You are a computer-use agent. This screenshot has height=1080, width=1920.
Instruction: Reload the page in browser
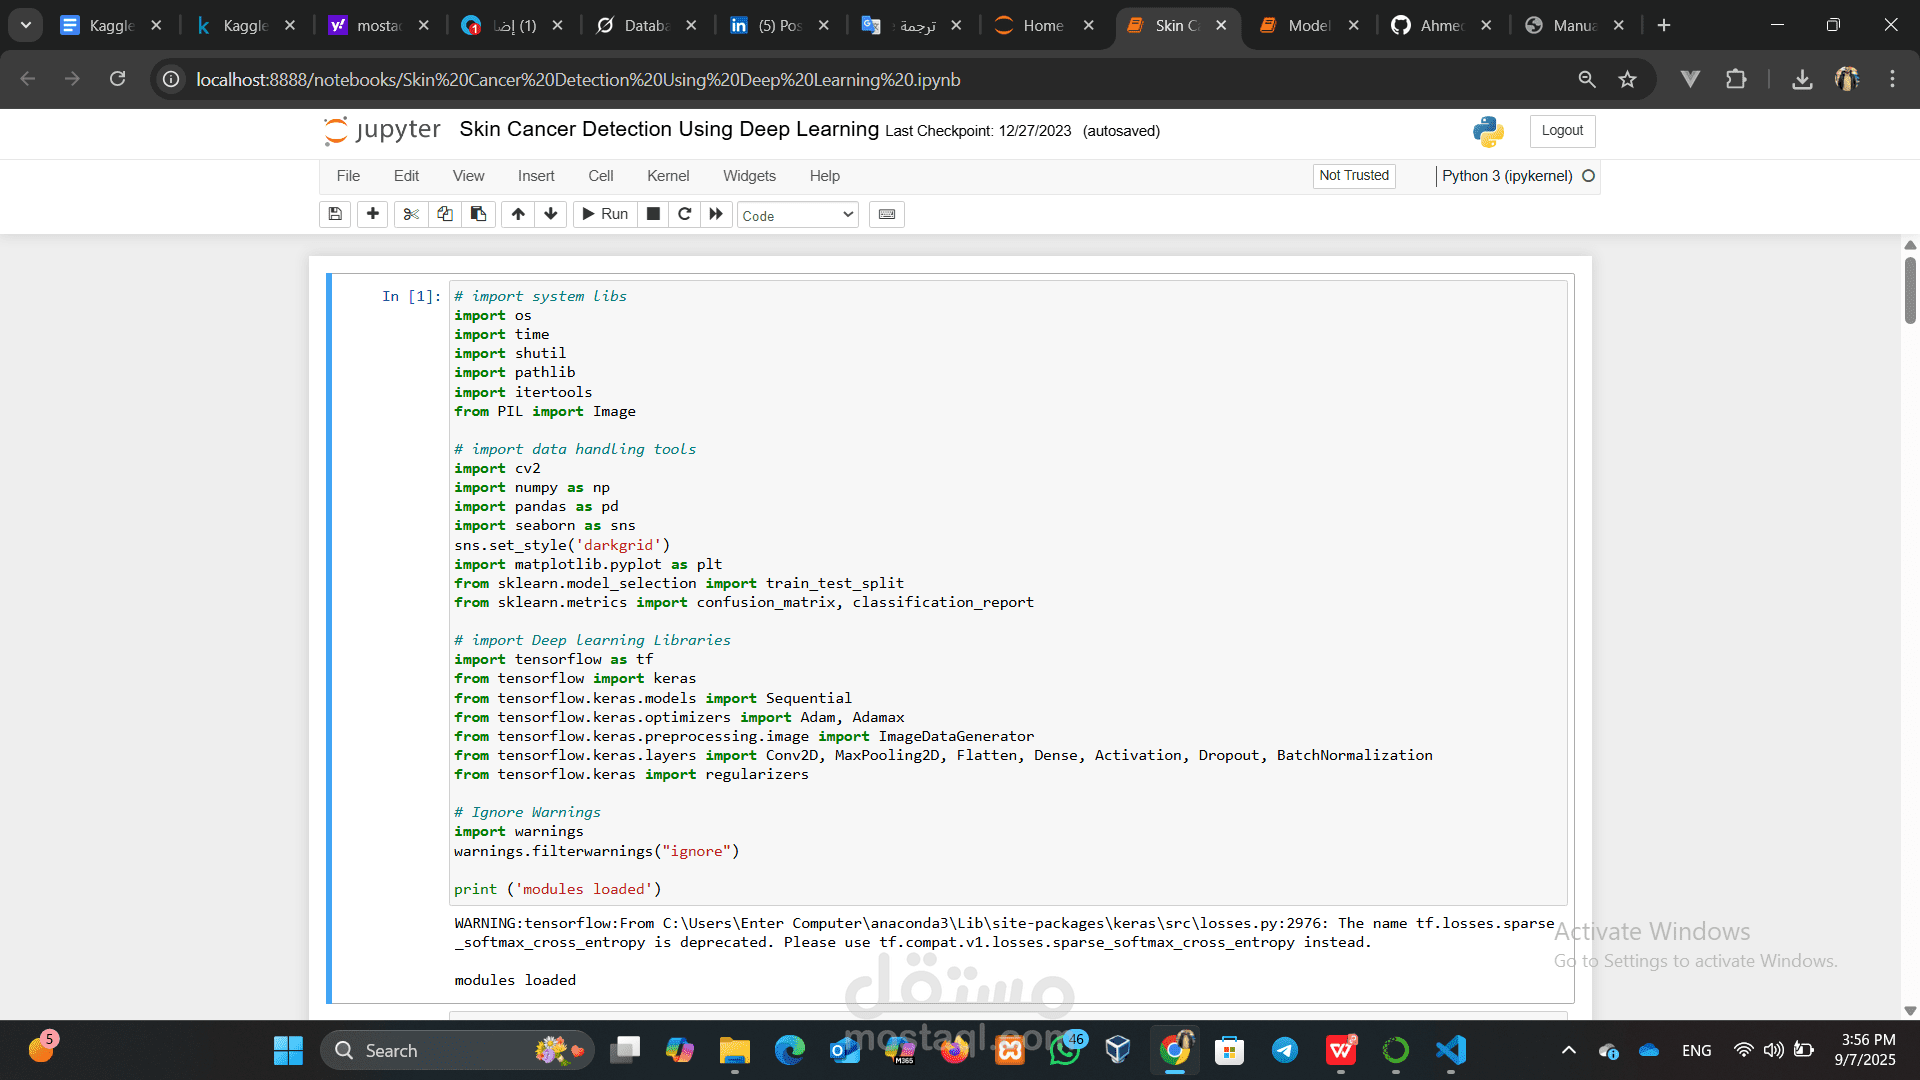coord(118,79)
